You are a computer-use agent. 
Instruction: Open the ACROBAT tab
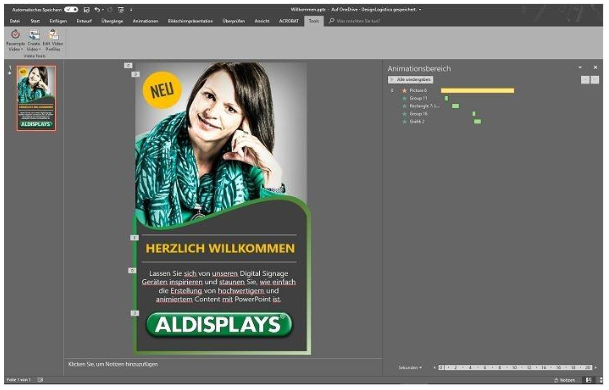[289, 21]
